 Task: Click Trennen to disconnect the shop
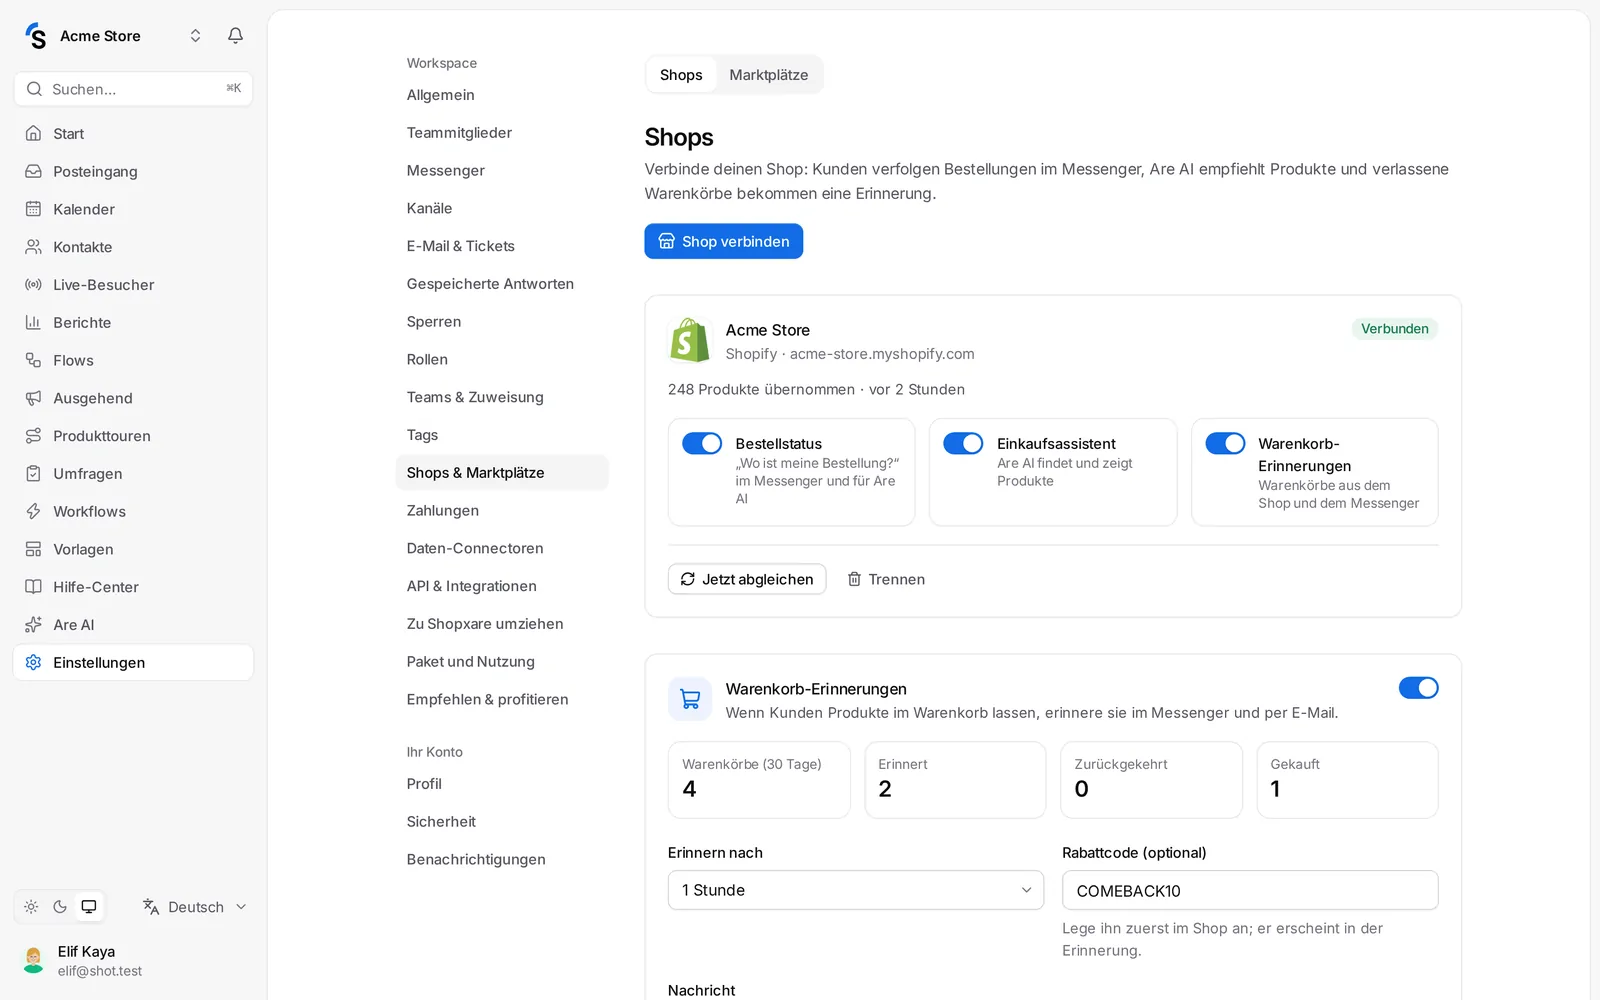point(886,579)
